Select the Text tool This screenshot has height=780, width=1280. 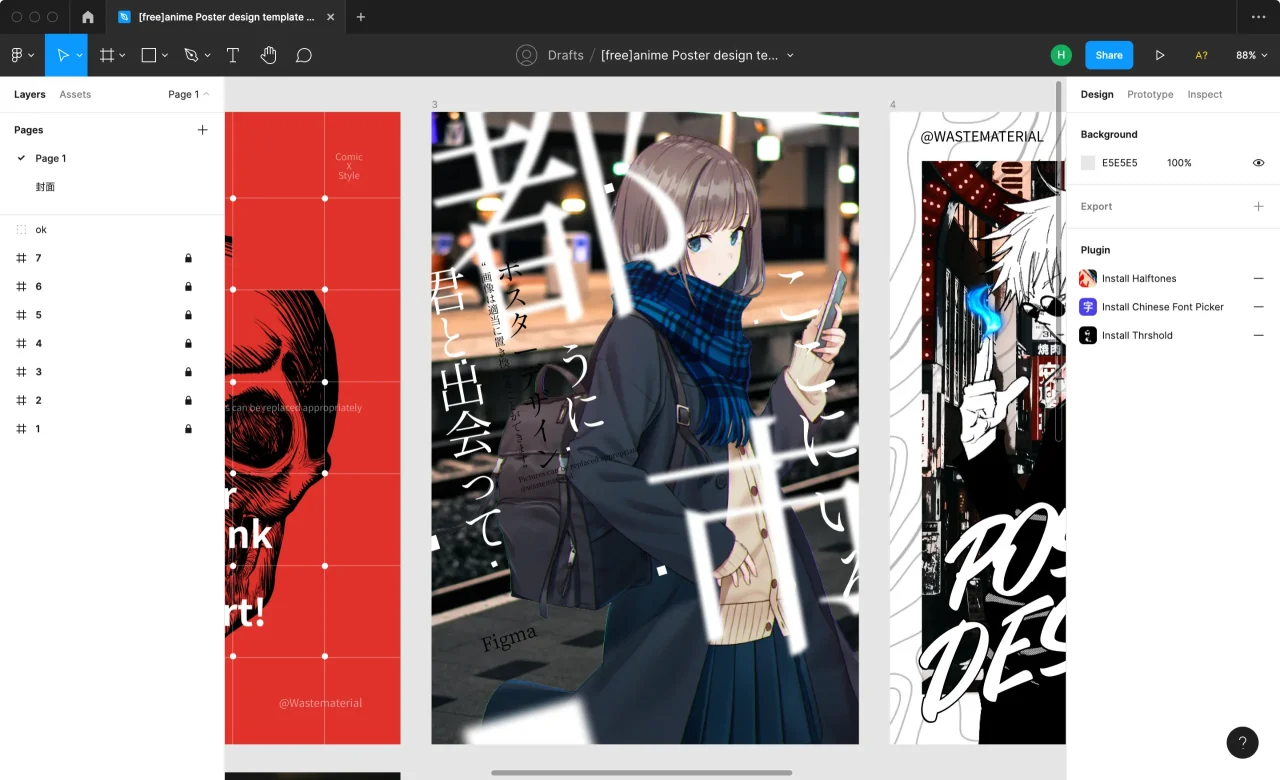tap(233, 56)
